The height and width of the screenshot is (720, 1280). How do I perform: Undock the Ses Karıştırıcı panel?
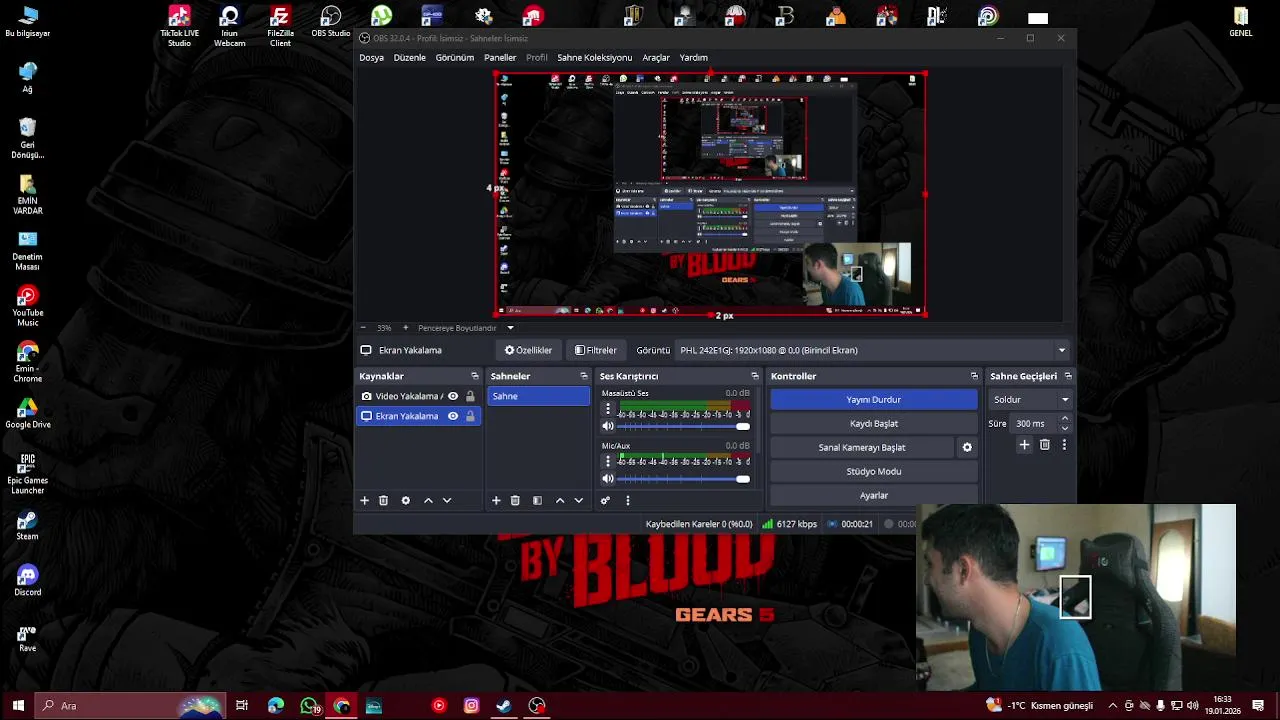[755, 376]
